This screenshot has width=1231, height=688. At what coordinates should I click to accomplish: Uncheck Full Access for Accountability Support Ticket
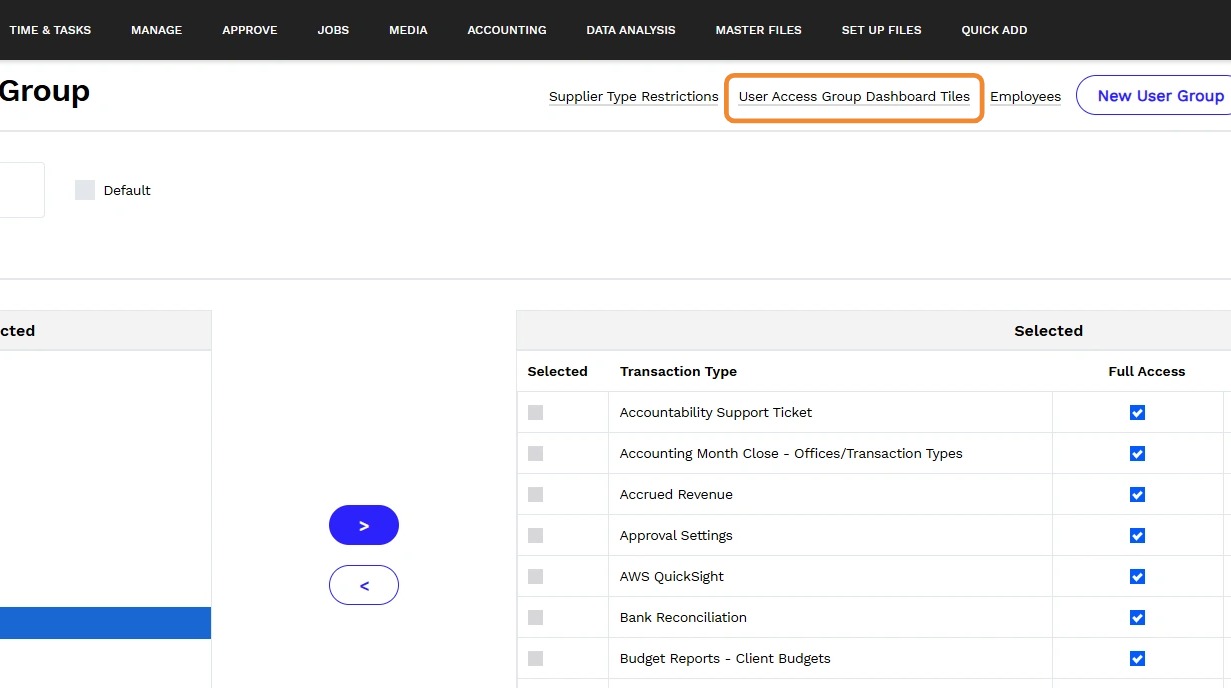(1137, 413)
